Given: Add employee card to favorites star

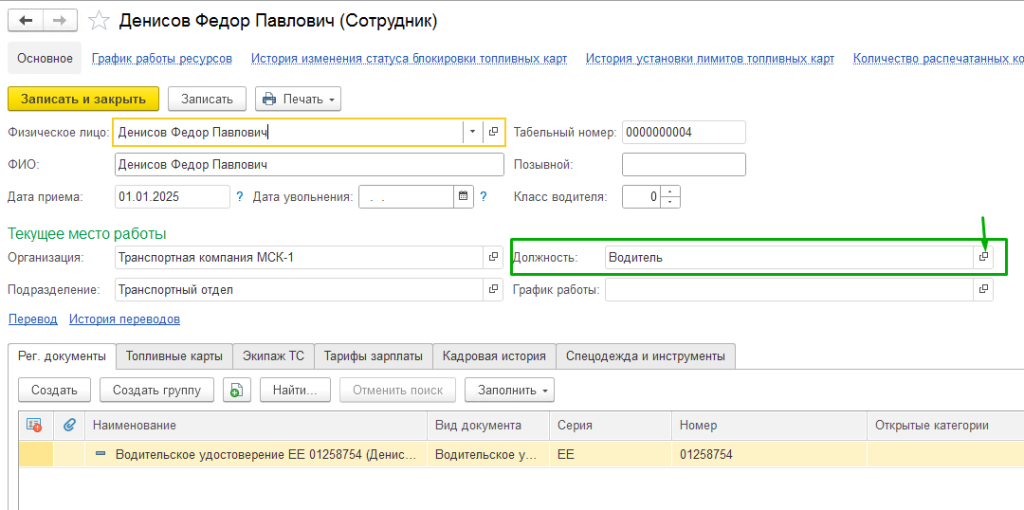Looking at the screenshot, I should tap(98, 20).
